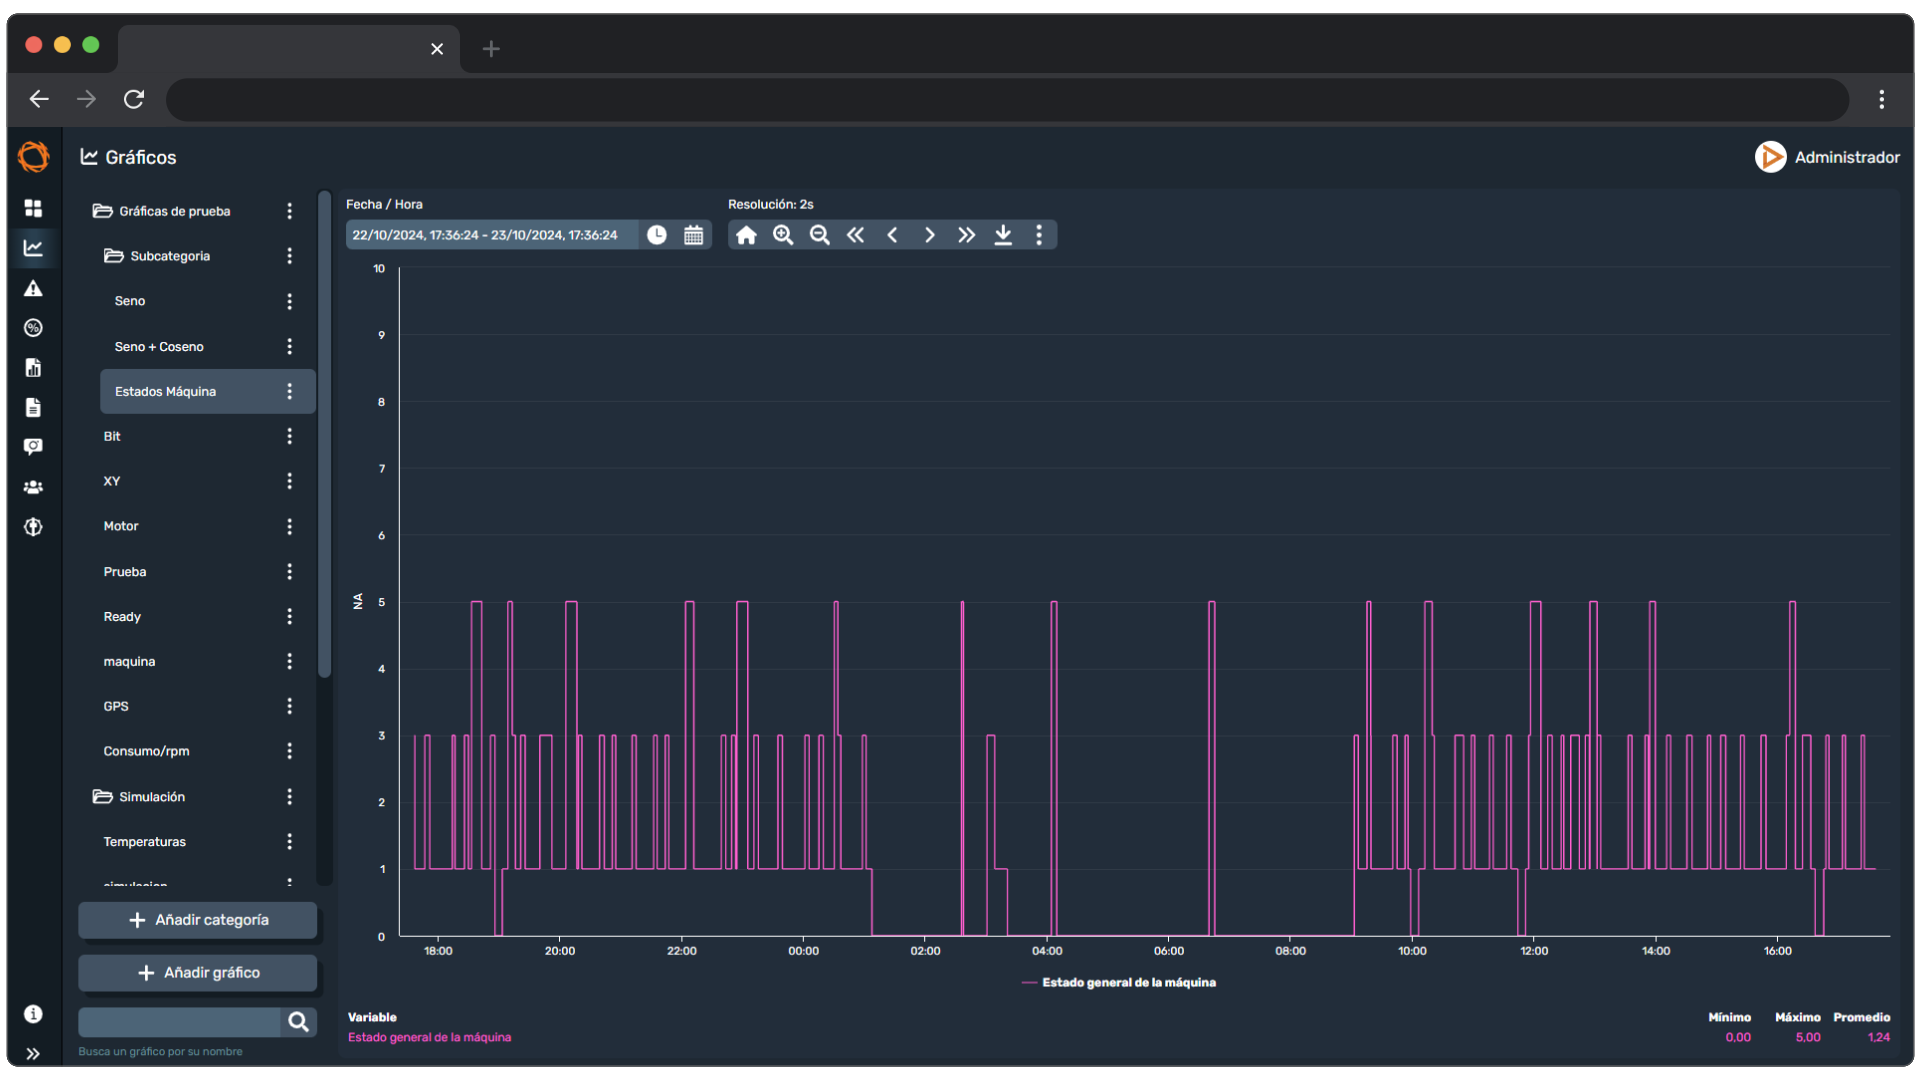Zoom in on the chart

783,235
